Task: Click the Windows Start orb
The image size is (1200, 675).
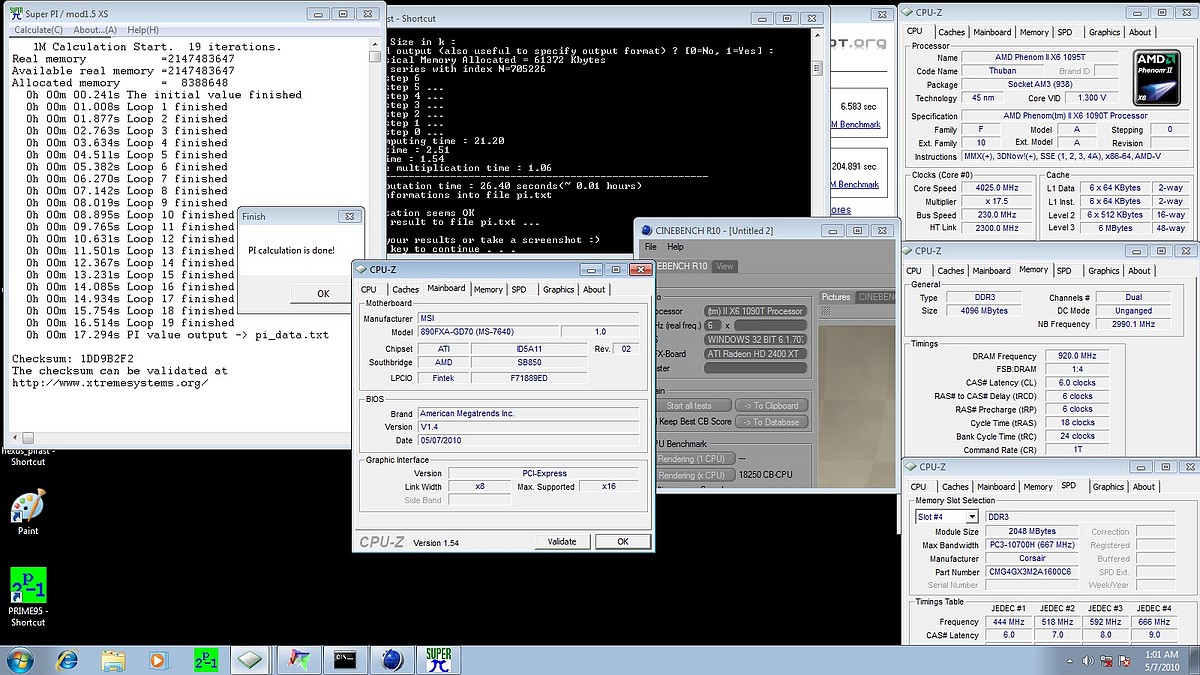Action: (x=19, y=660)
